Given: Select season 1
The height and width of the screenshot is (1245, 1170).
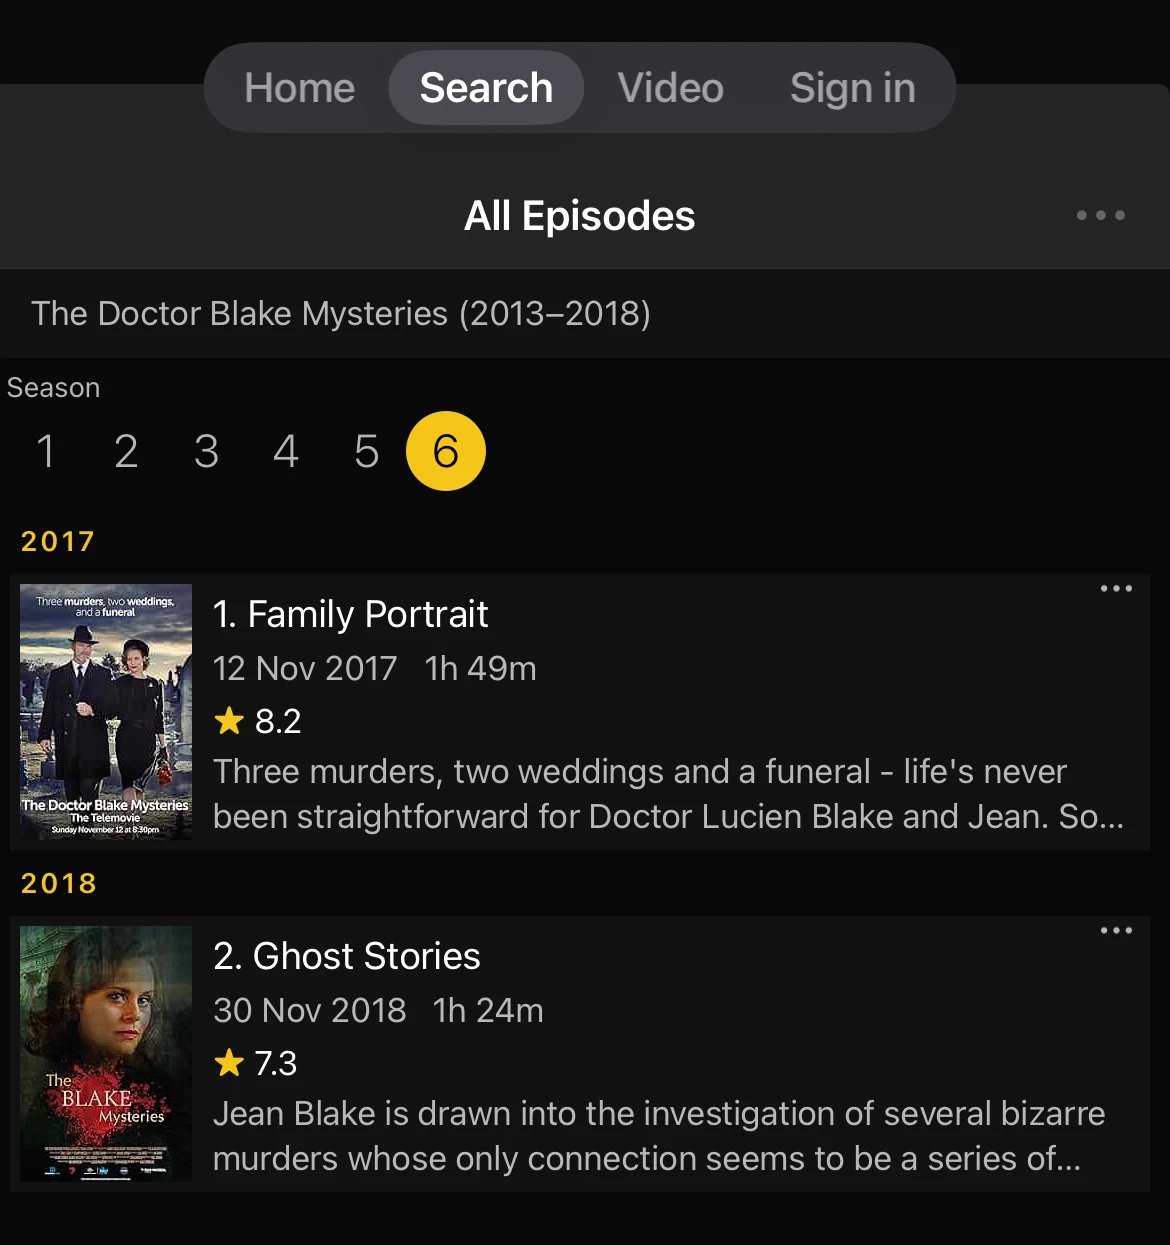Looking at the screenshot, I should coord(46,451).
